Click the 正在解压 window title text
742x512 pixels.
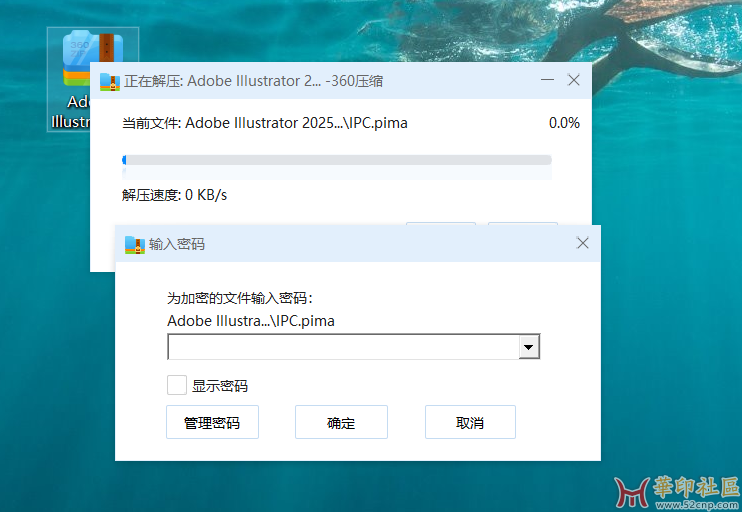pyautogui.click(x=254, y=81)
